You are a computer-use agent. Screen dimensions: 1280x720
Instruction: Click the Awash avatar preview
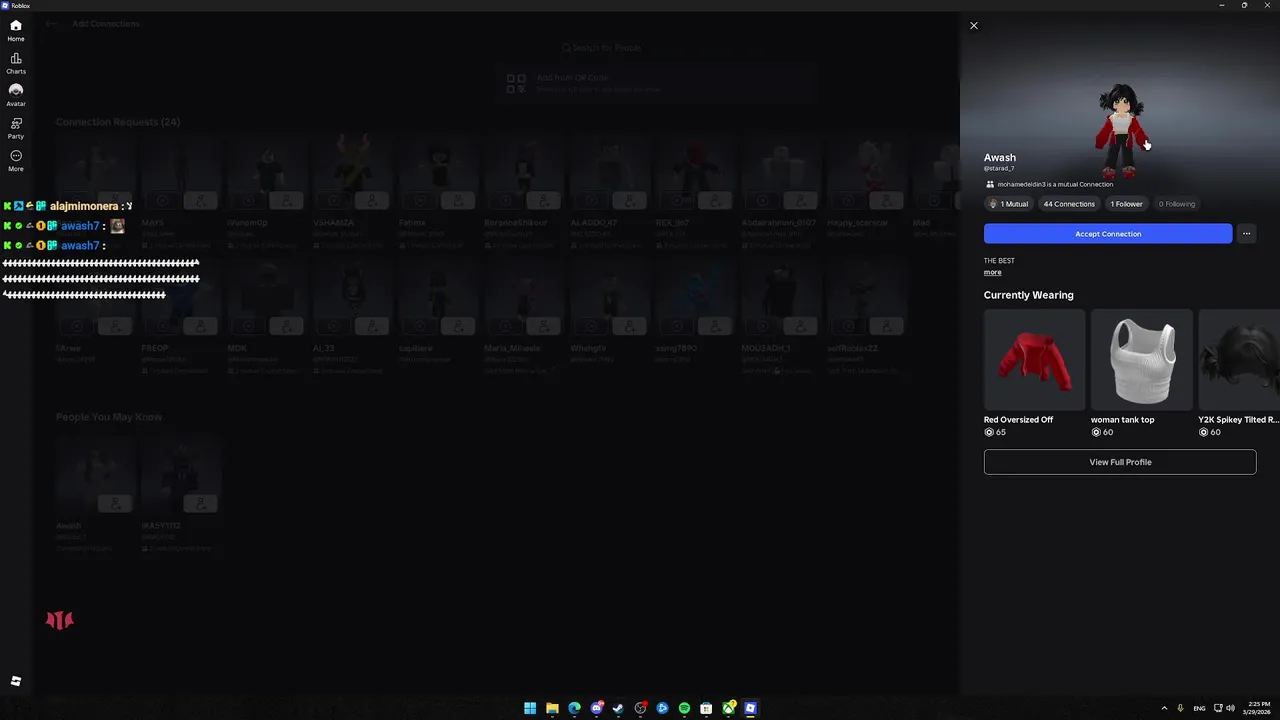[x=1120, y=130]
